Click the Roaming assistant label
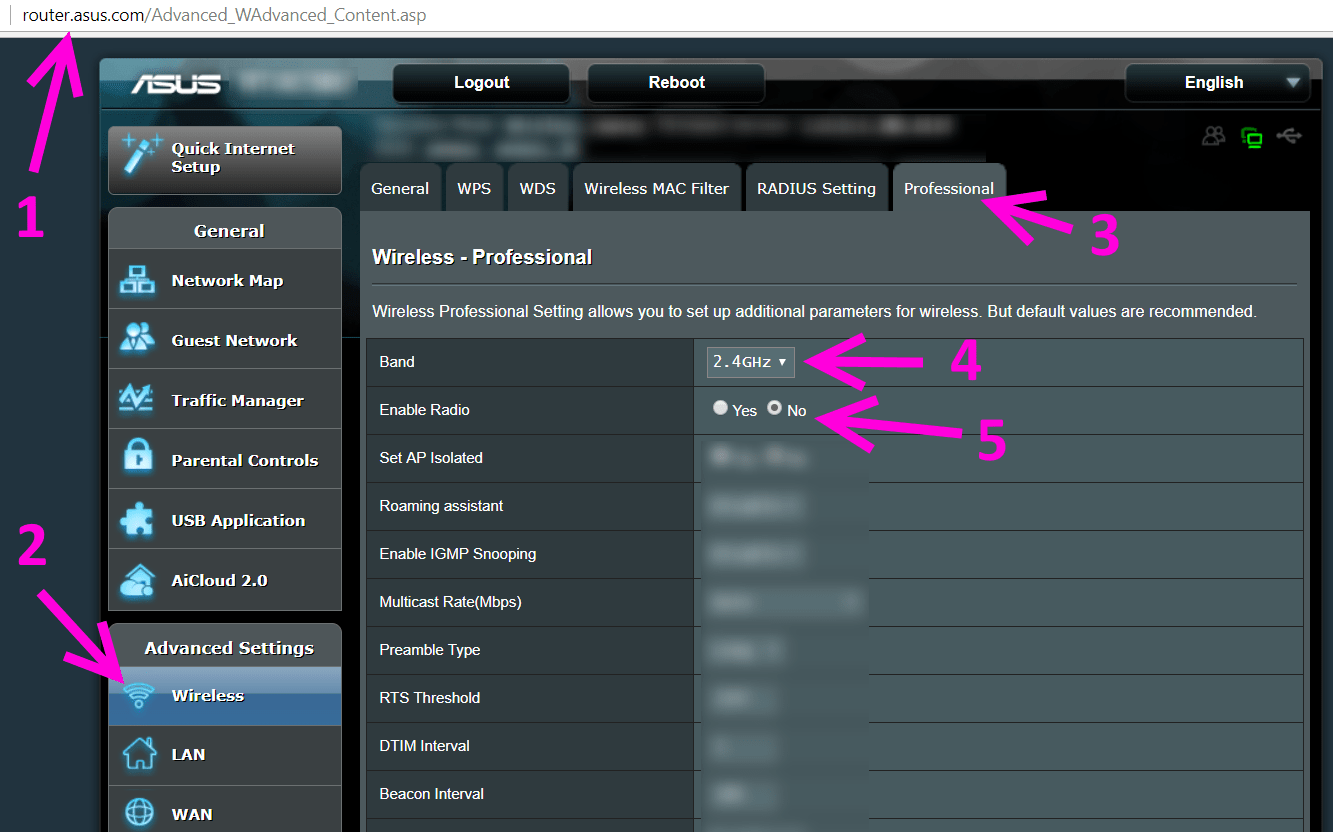 (441, 506)
